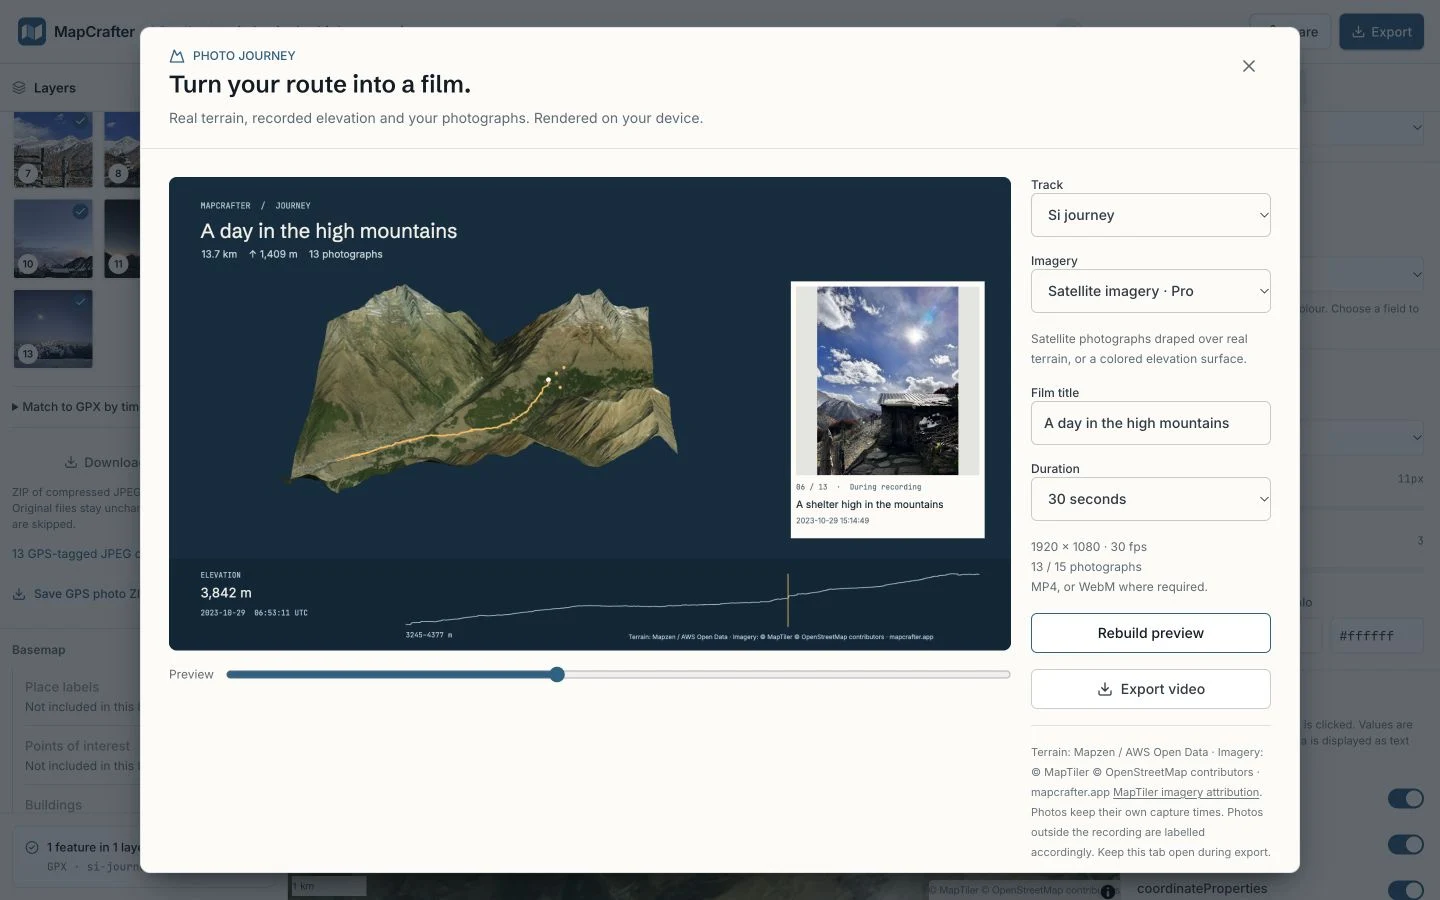Image resolution: width=1440 pixels, height=900 pixels.
Task: Click the '3245–4377 m' elevation range label
Action: coord(429,635)
